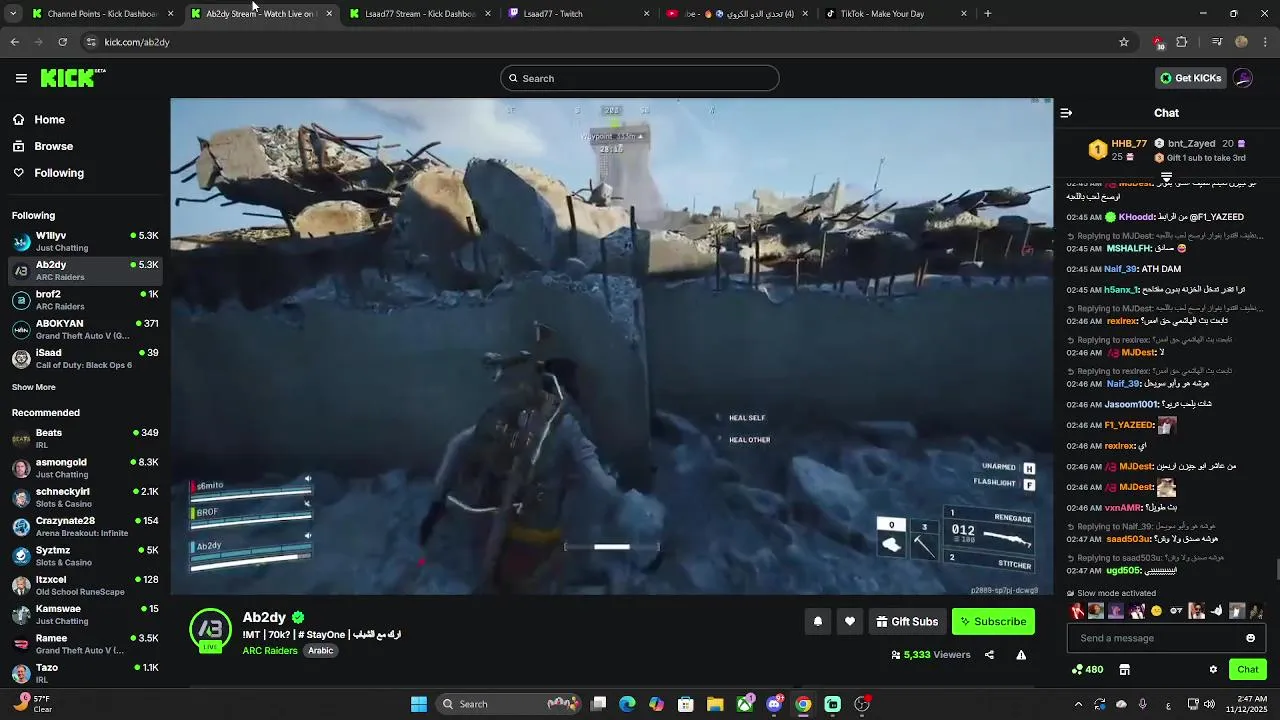
Task: Switch to Lsaad77 Stream Kick Dashboard tab
Action: [x=420, y=14]
